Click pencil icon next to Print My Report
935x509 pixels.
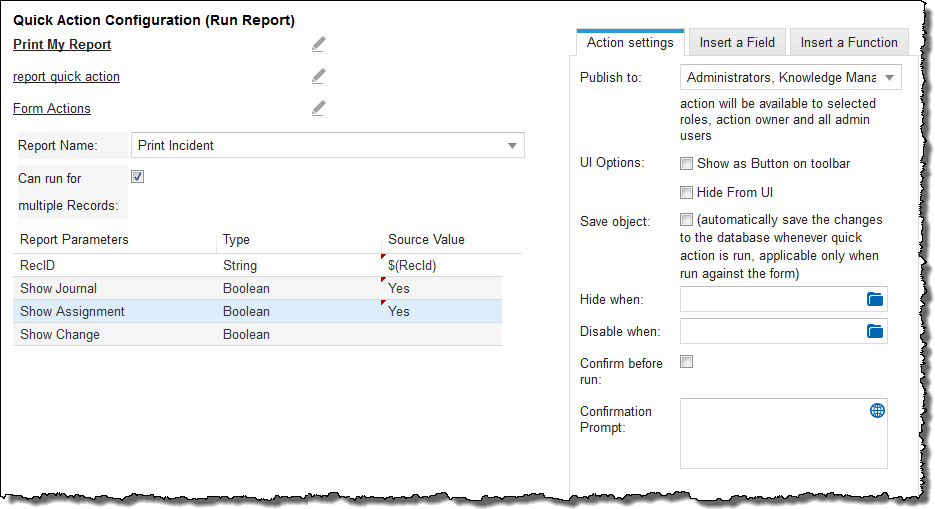pyautogui.click(x=318, y=44)
